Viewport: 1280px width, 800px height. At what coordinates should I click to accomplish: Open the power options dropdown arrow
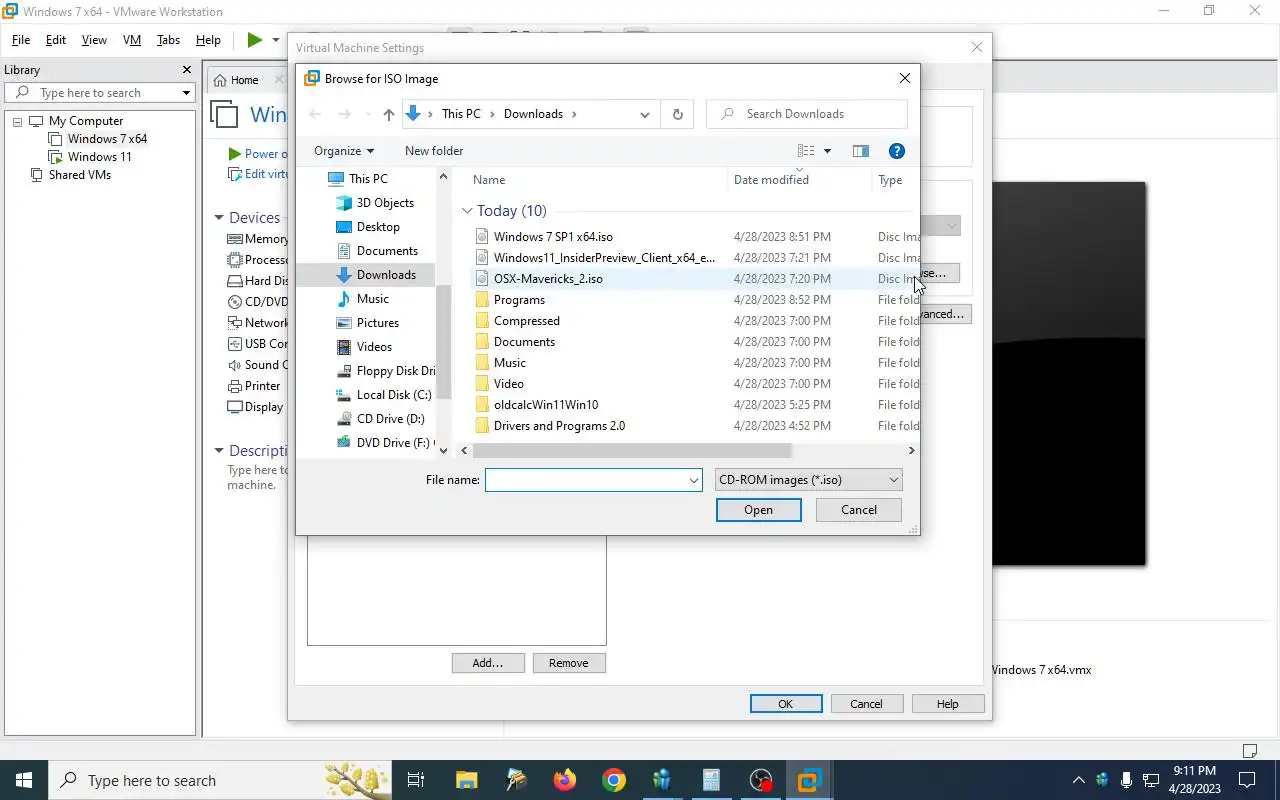[x=276, y=40]
